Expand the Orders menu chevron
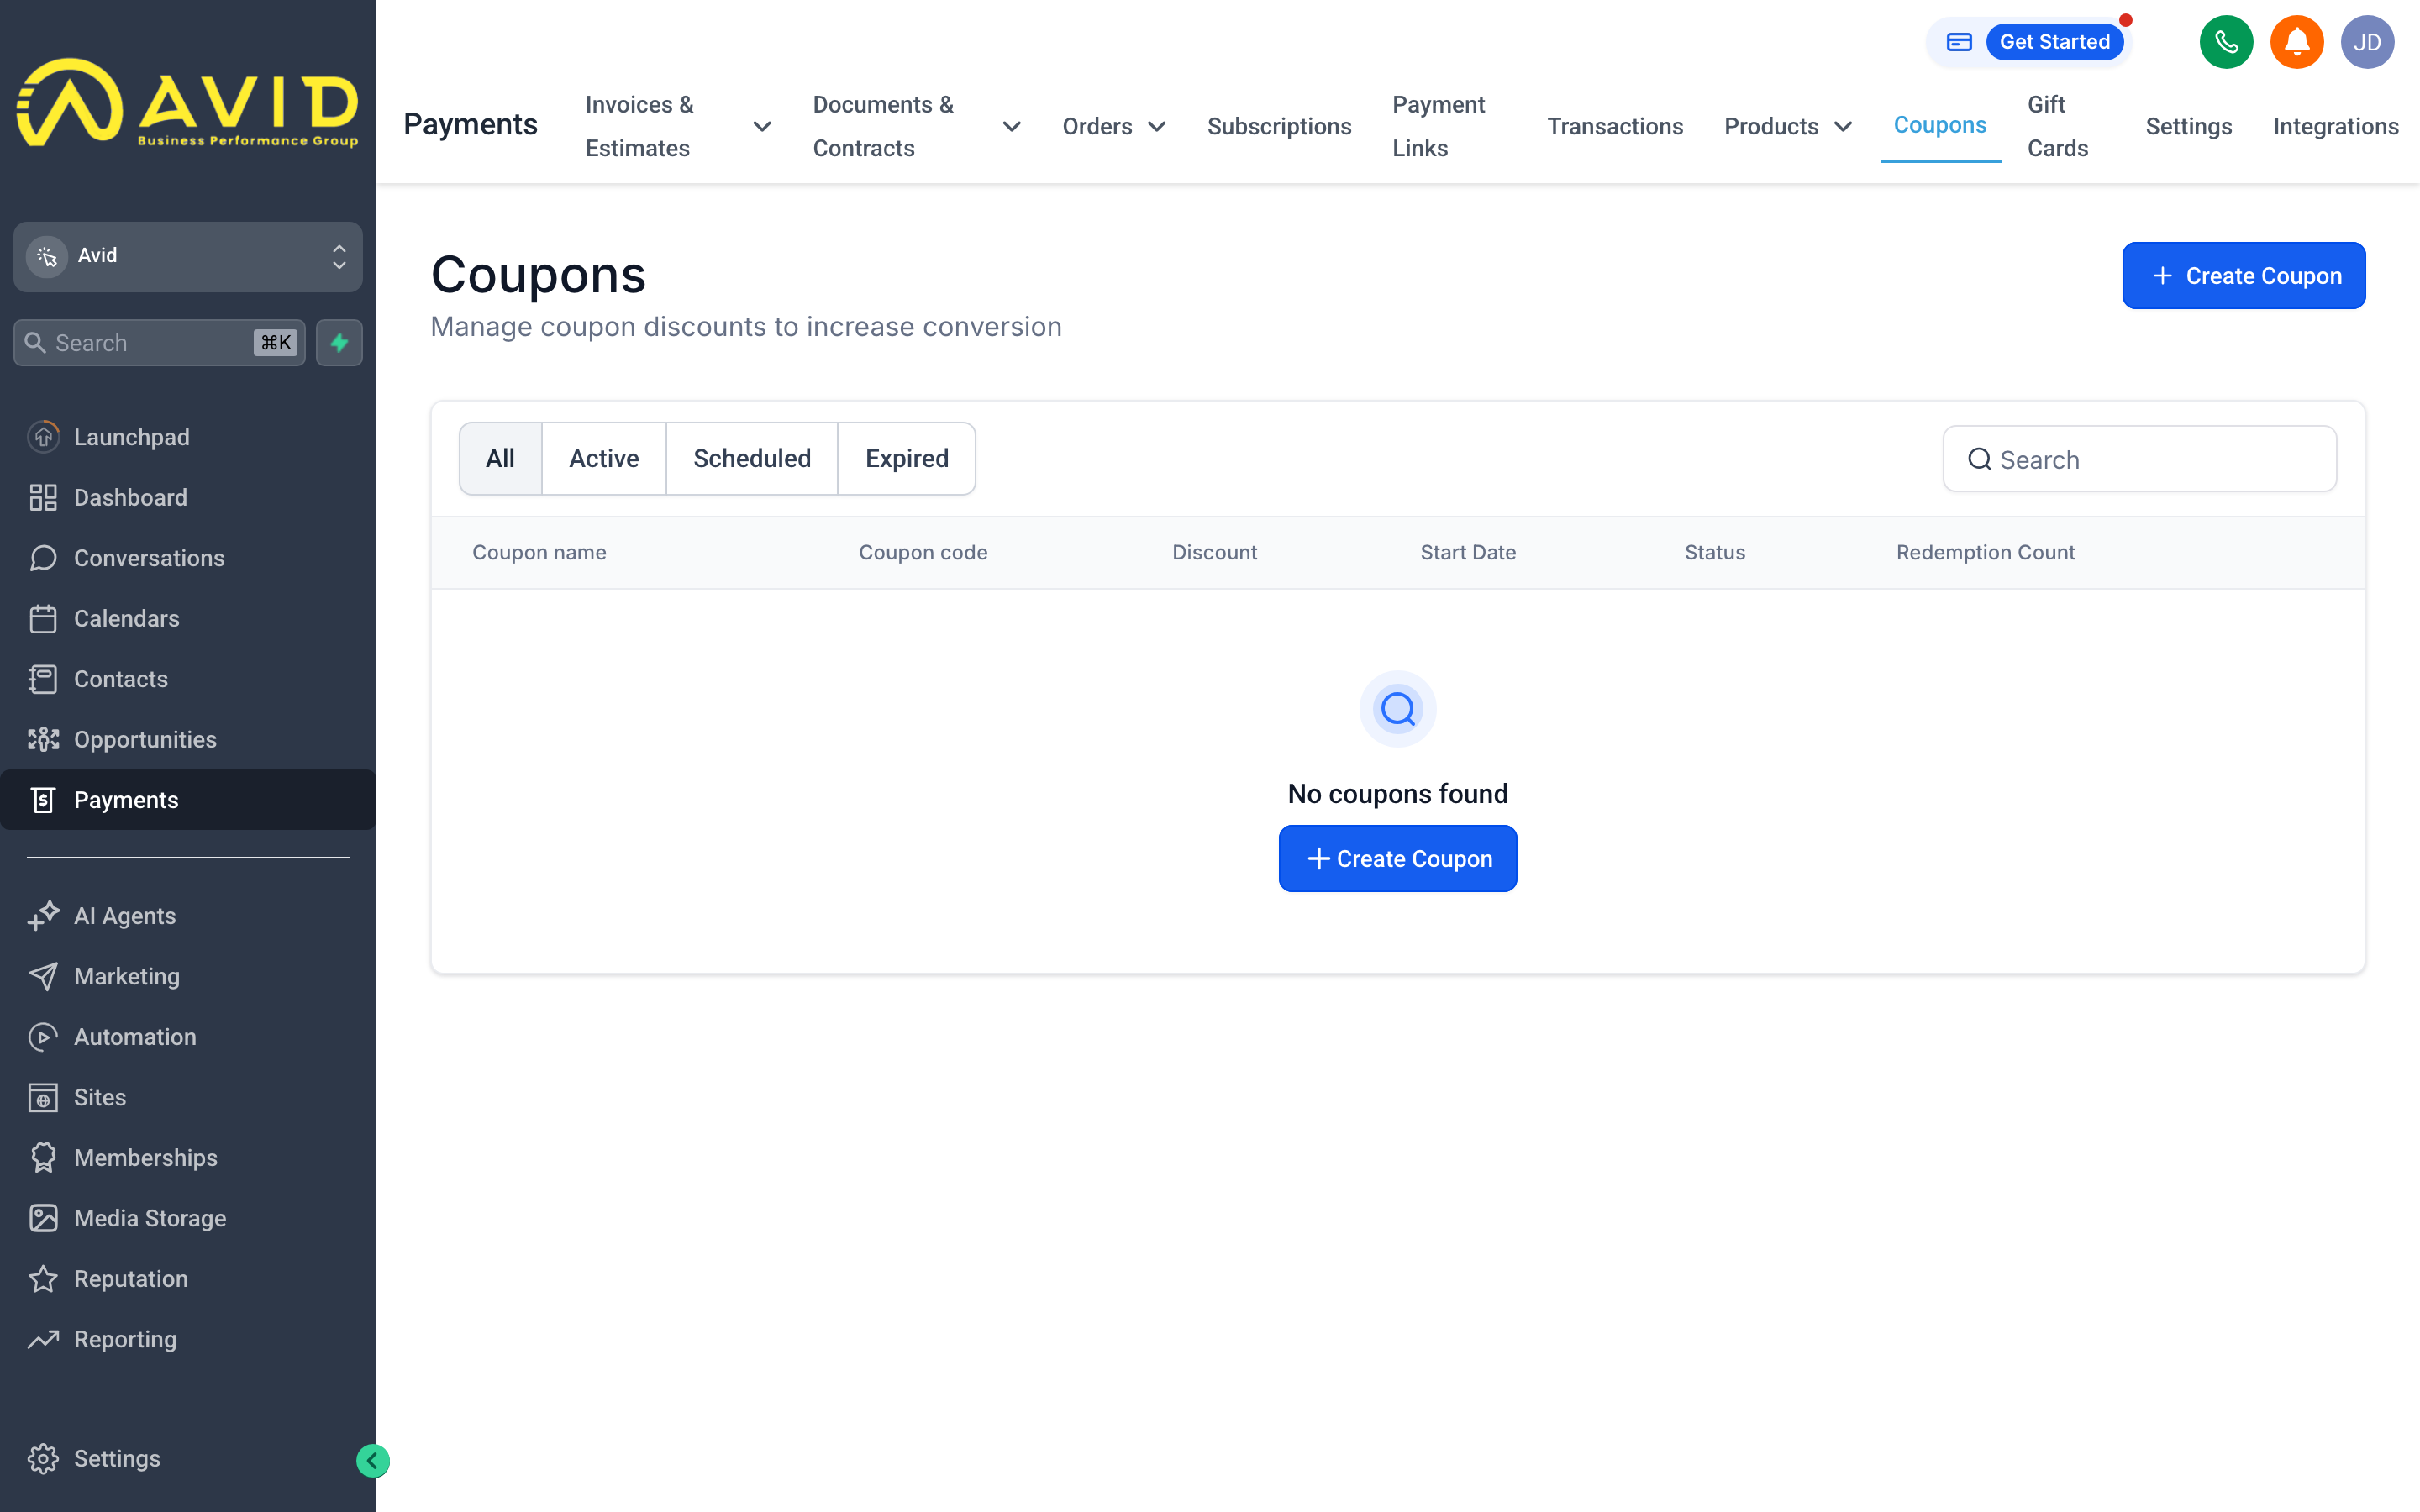Image resolution: width=2420 pixels, height=1512 pixels. [1157, 127]
